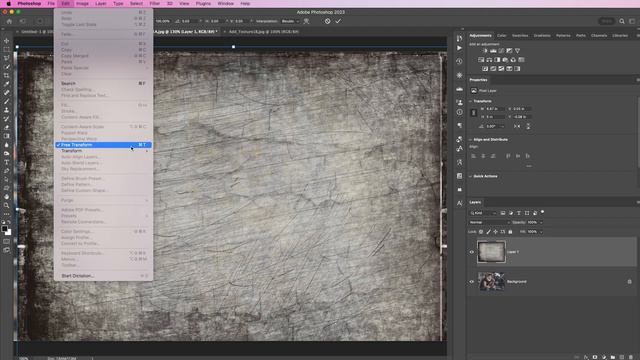640x360 pixels.
Task: Select the Move tool in the toolbar
Action: coord(7,41)
